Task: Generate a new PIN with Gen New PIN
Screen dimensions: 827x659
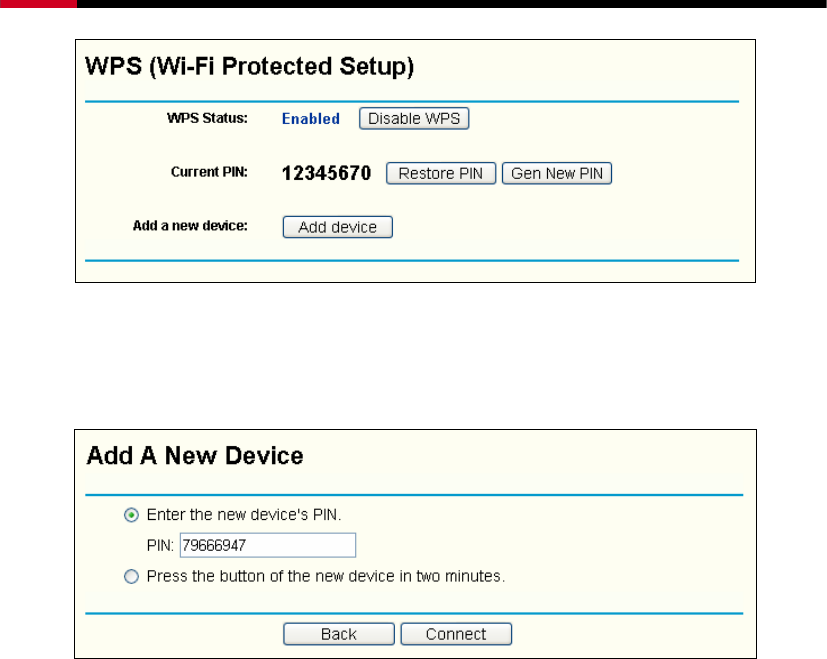Action: coord(557,173)
